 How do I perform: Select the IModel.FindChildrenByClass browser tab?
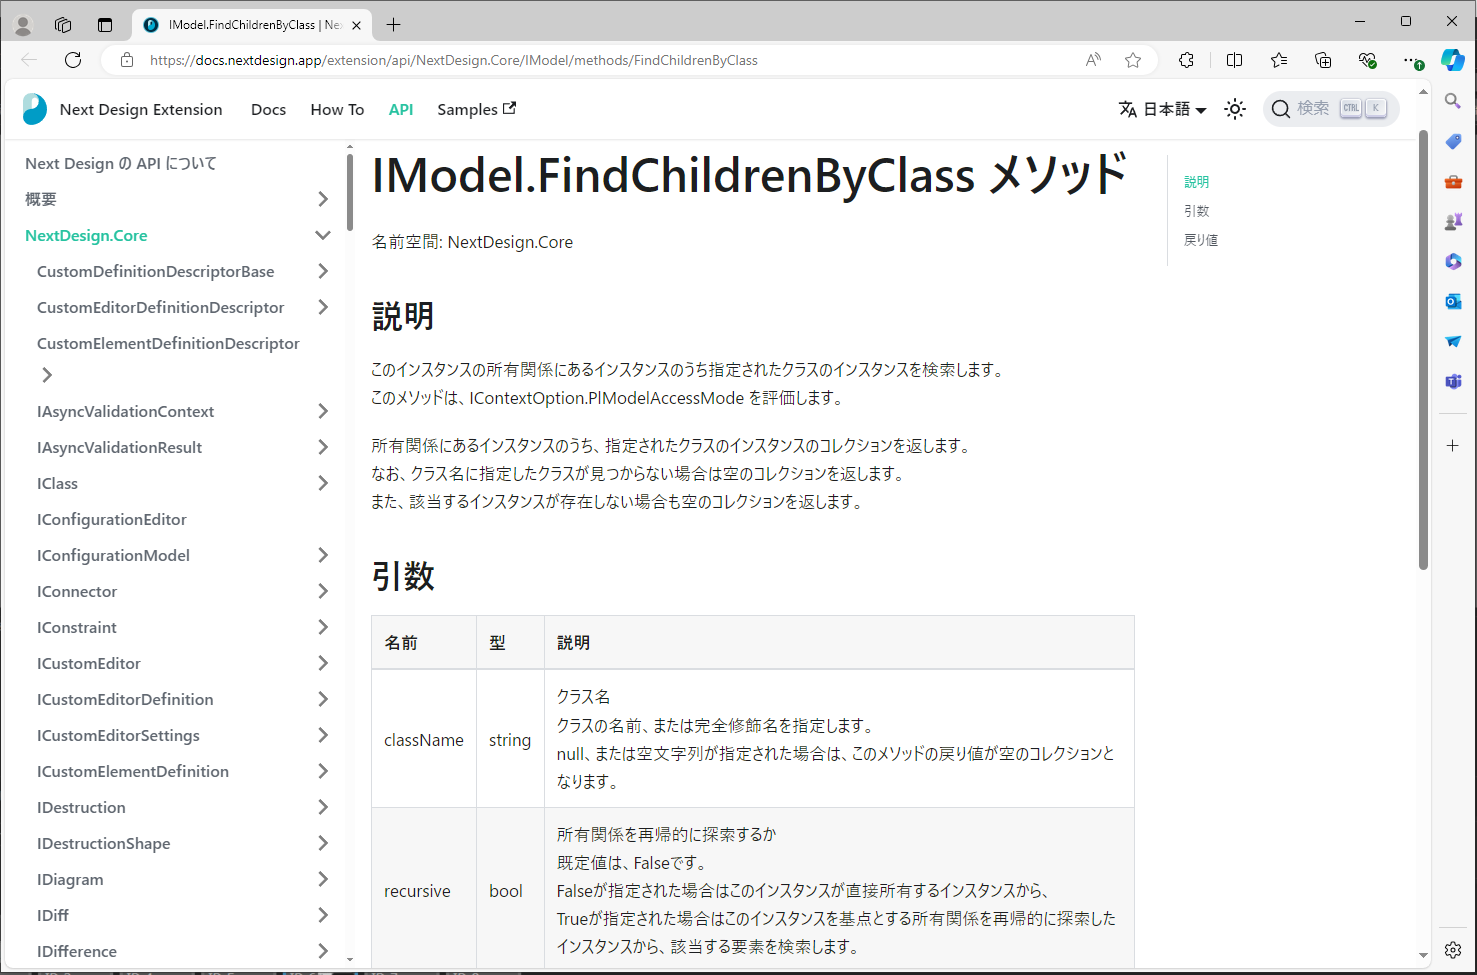(x=252, y=24)
